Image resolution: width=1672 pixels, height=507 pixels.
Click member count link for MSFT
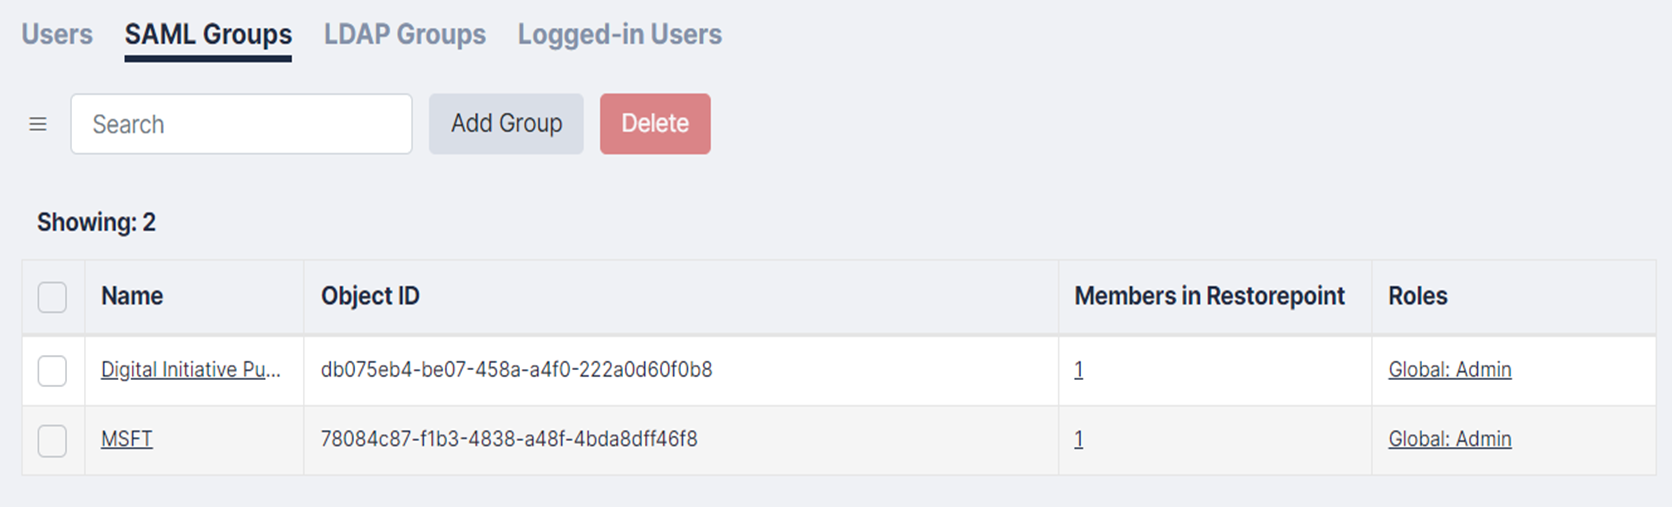pos(1078,439)
